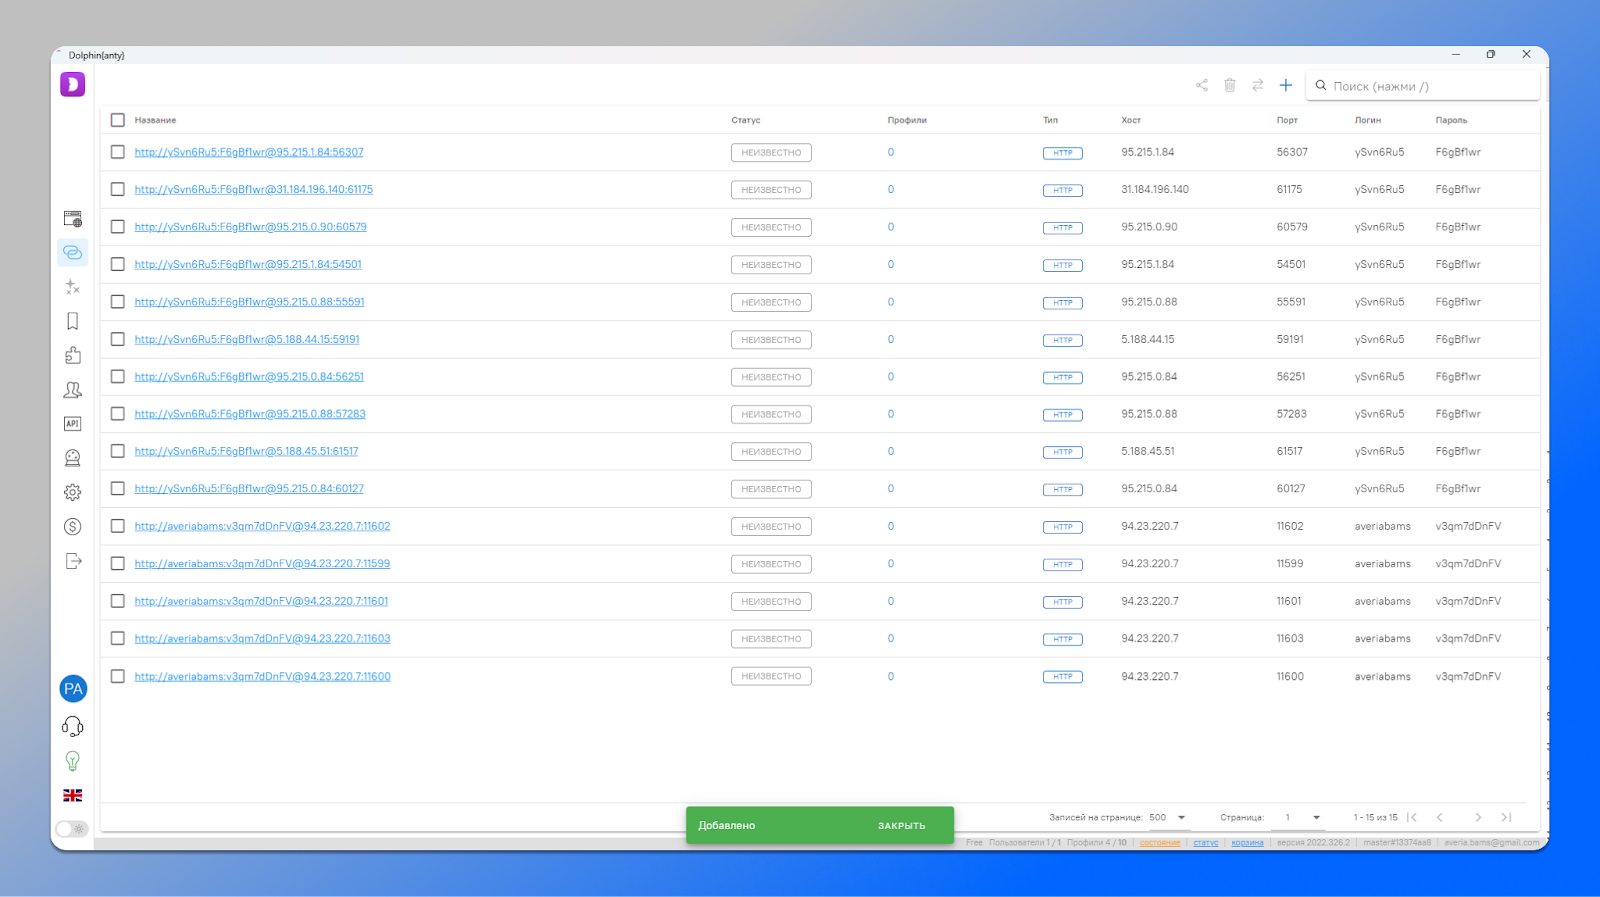Add a new proxy with plus icon
The width and height of the screenshot is (1600, 897).
[1286, 85]
